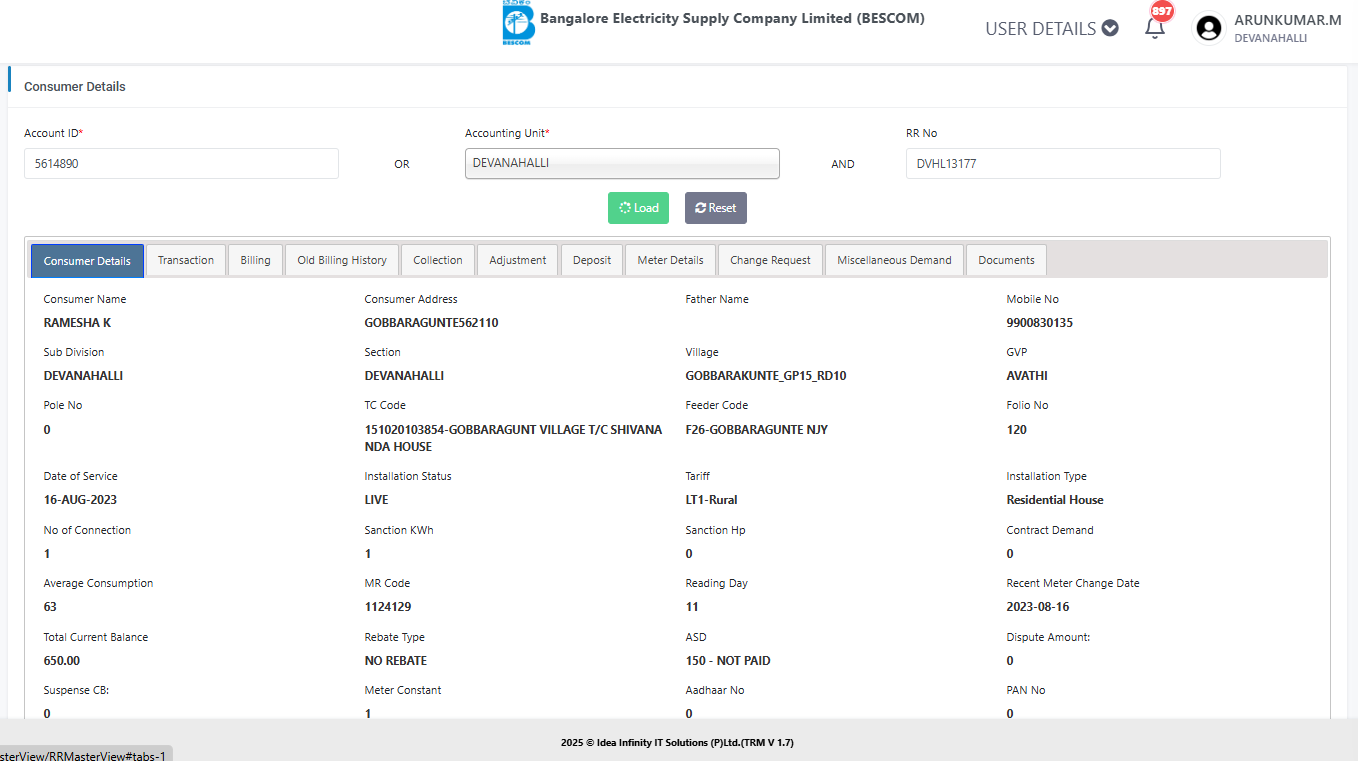The height and width of the screenshot is (761, 1358).
Task: Click mobile number 9900830135
Action: pyautogui.click(x=1040, y=323)
